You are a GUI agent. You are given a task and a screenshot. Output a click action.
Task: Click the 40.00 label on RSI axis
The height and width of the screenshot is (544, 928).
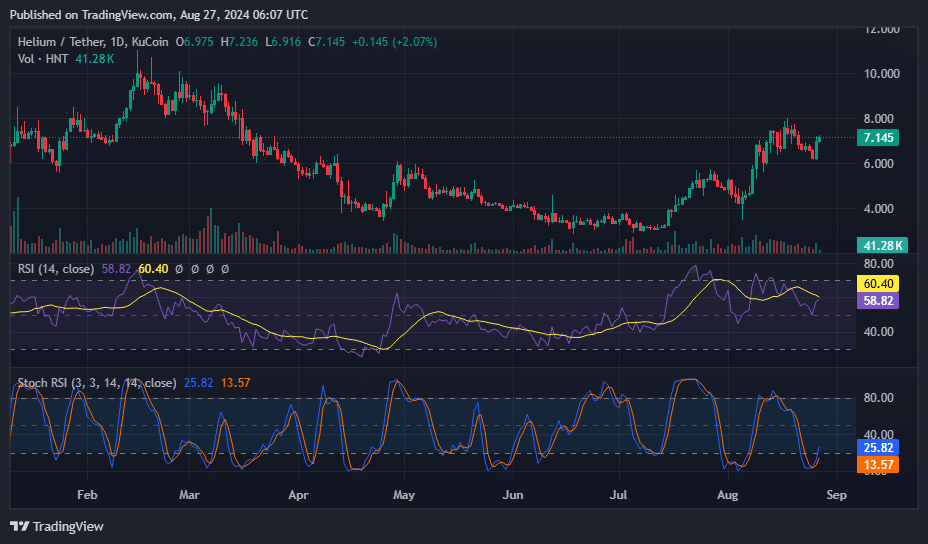click(879, 332)
